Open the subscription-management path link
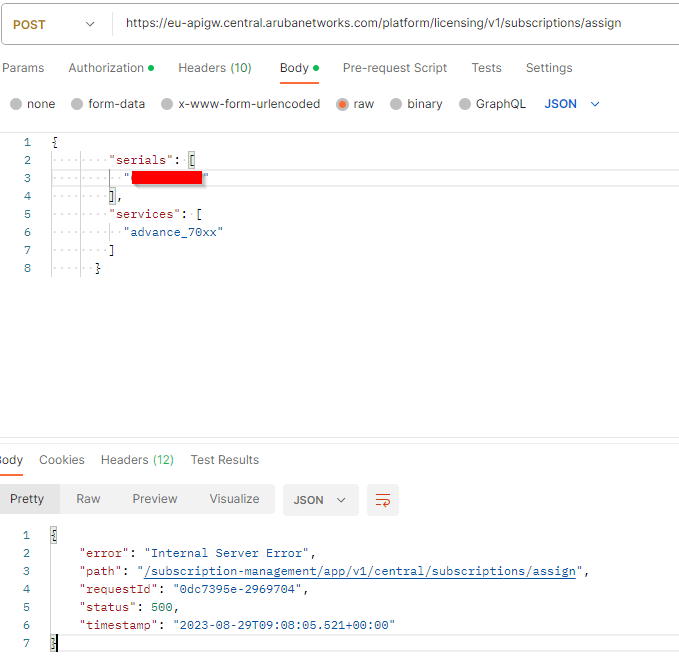Image resolution: width=679 pixels, height=657 pixels. coord(360,571)
